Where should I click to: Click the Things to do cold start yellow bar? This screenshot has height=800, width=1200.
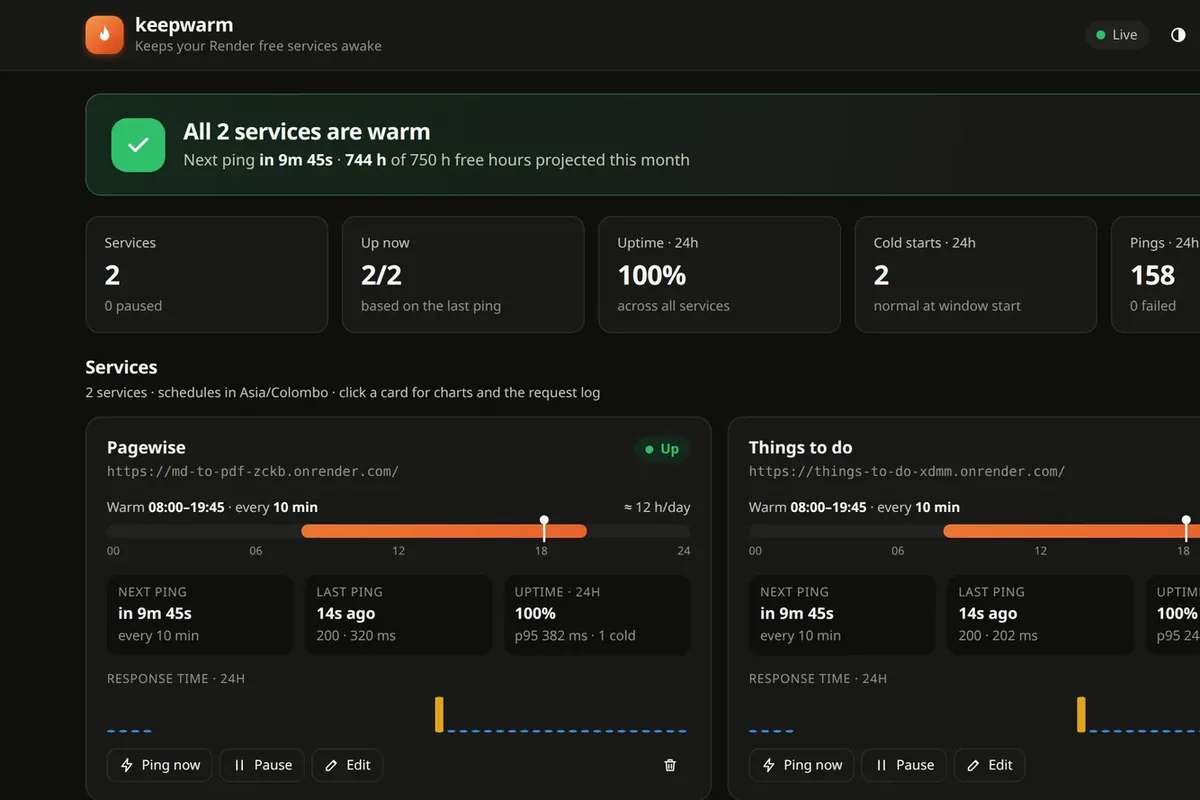pyautogui.click(x=1081, y=714)
